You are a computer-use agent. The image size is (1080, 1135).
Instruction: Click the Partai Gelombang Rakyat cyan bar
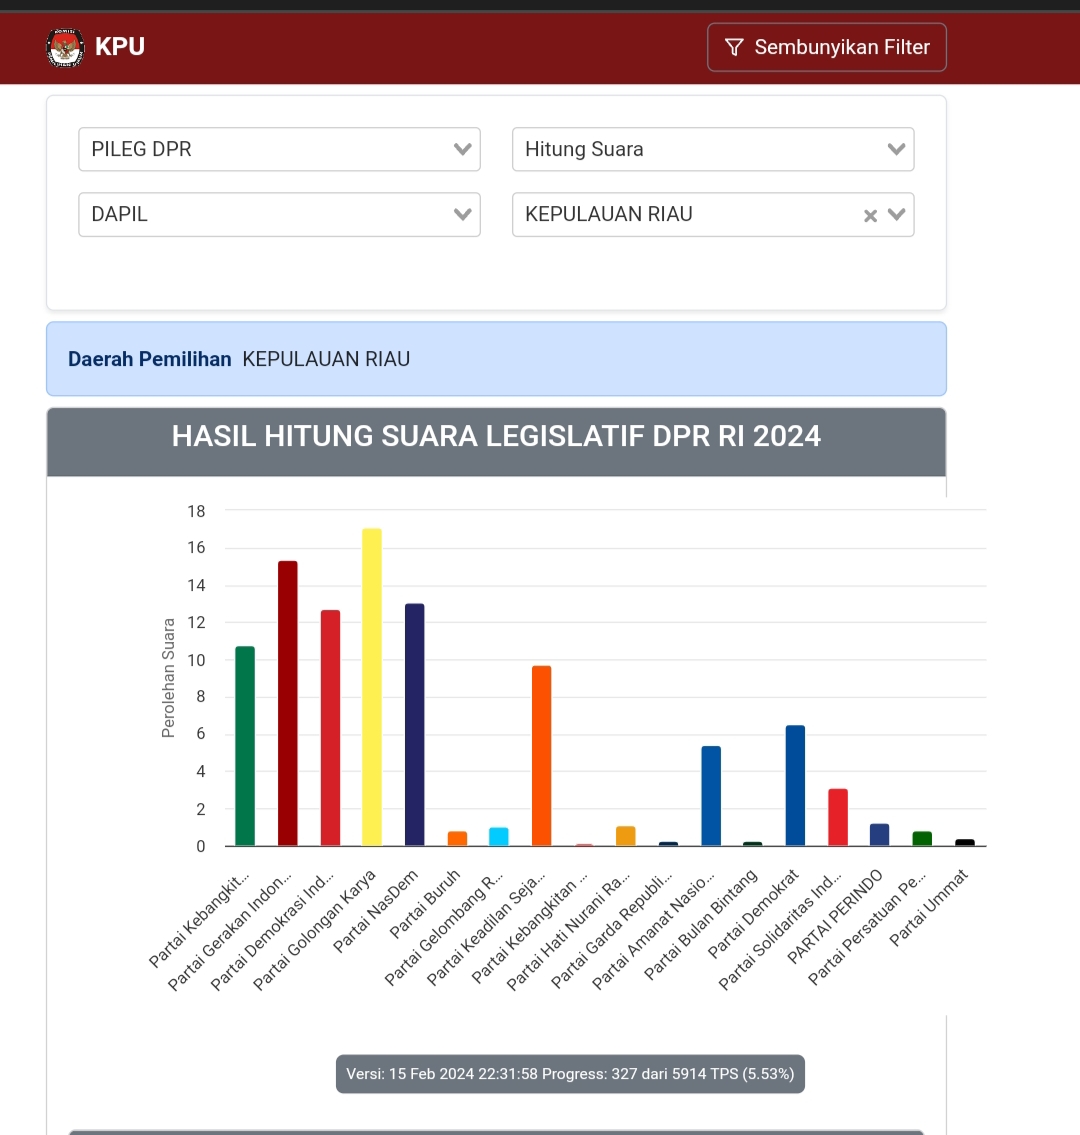(x=499, y=837)
